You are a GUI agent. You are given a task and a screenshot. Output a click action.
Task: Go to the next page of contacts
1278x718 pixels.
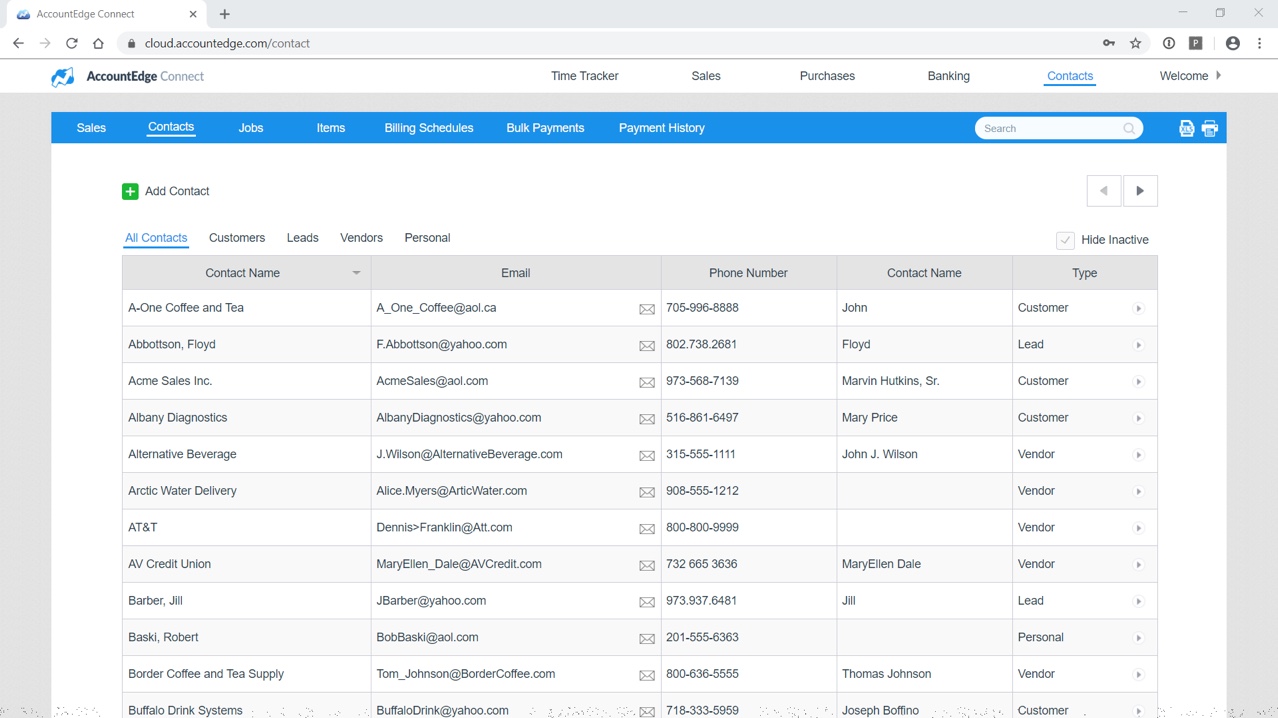pos(1140,191)
